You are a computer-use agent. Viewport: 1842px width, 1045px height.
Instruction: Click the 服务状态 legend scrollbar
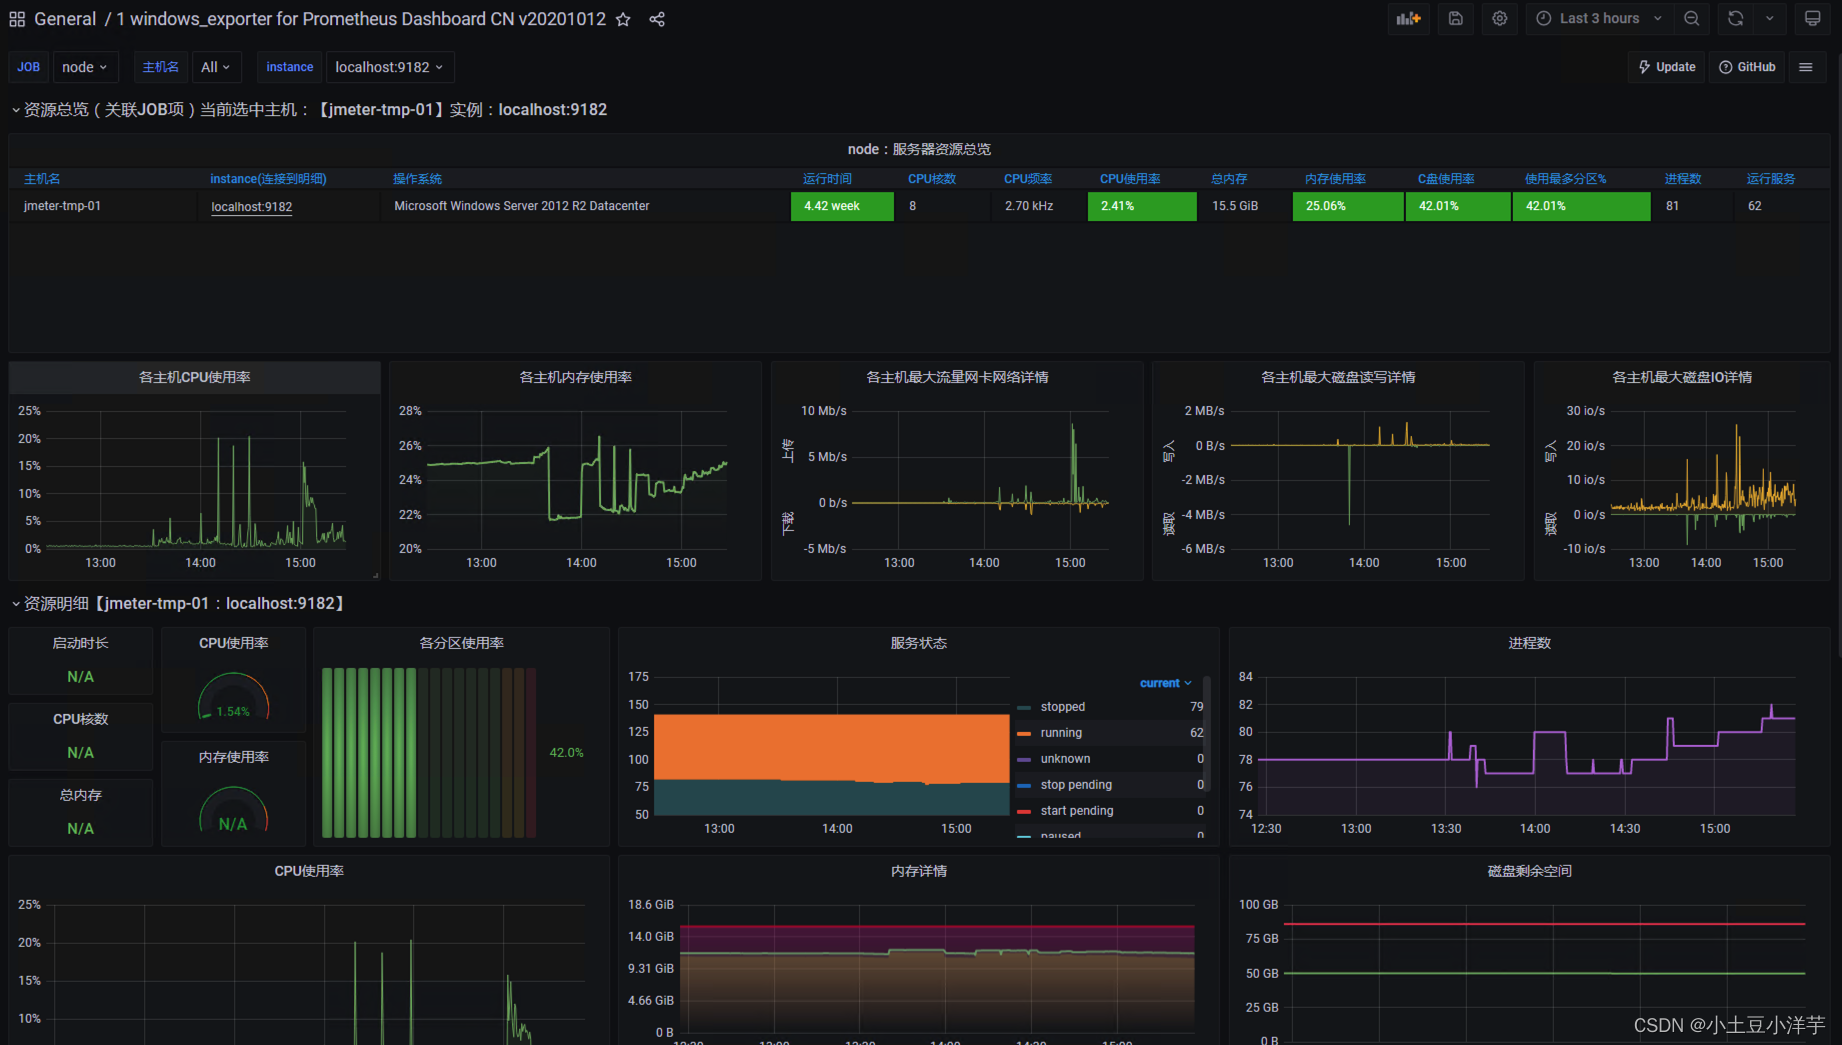tap(1207, 732)
